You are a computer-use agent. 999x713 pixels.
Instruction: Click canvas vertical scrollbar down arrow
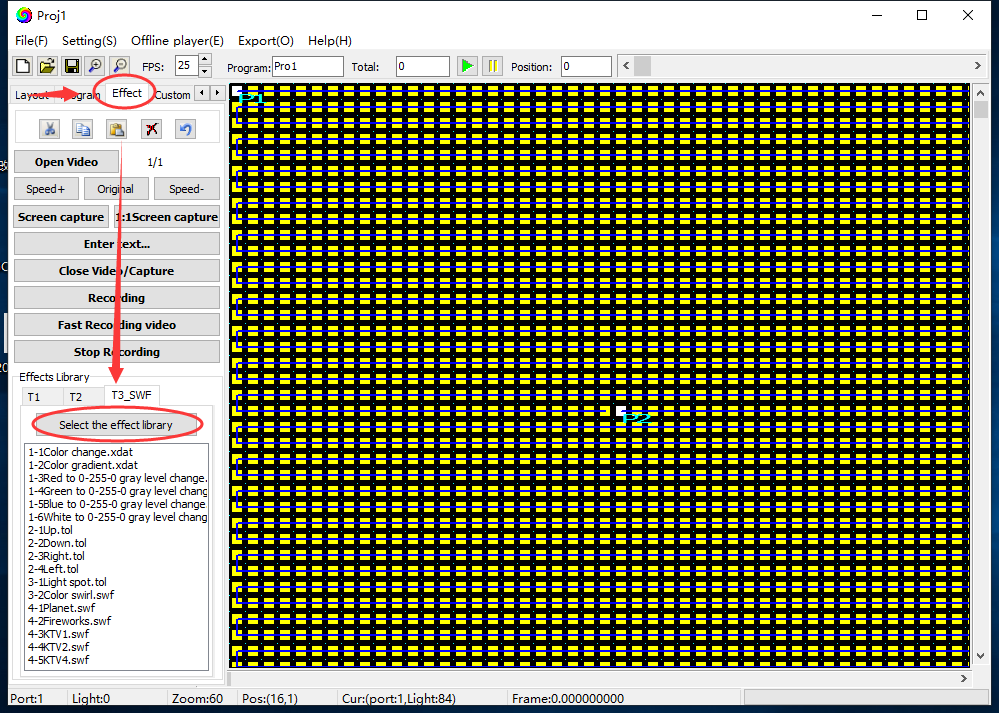(981, 656)
